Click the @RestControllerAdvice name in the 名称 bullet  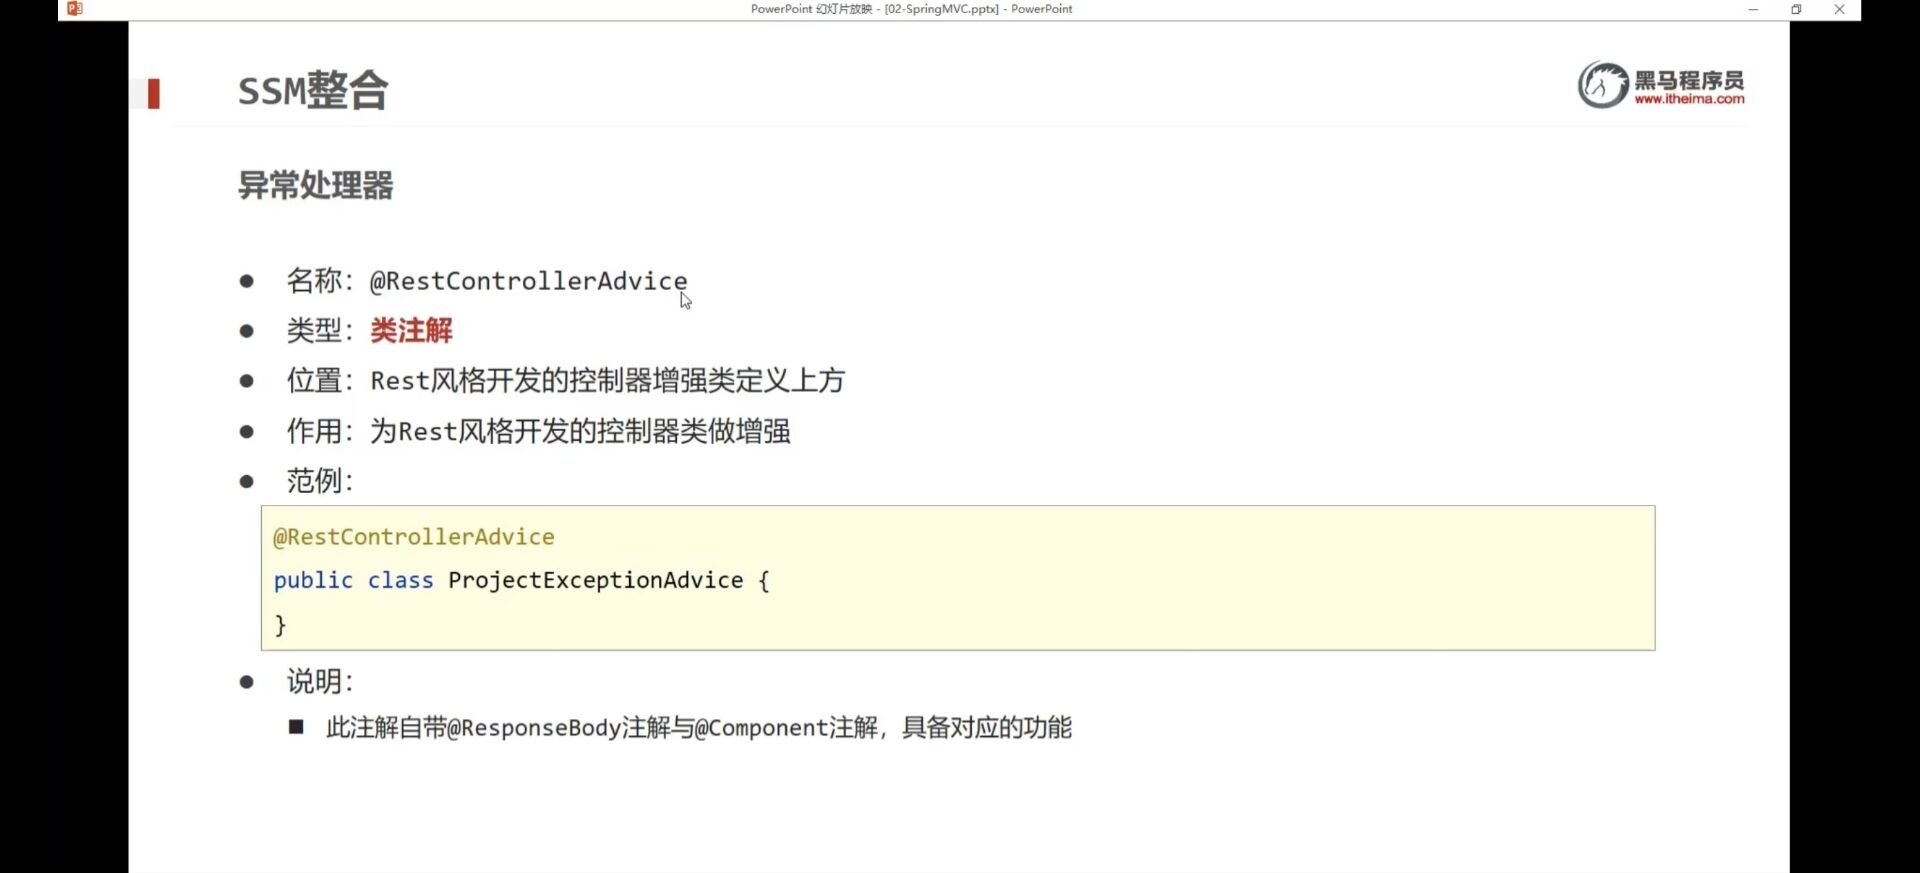528,281
